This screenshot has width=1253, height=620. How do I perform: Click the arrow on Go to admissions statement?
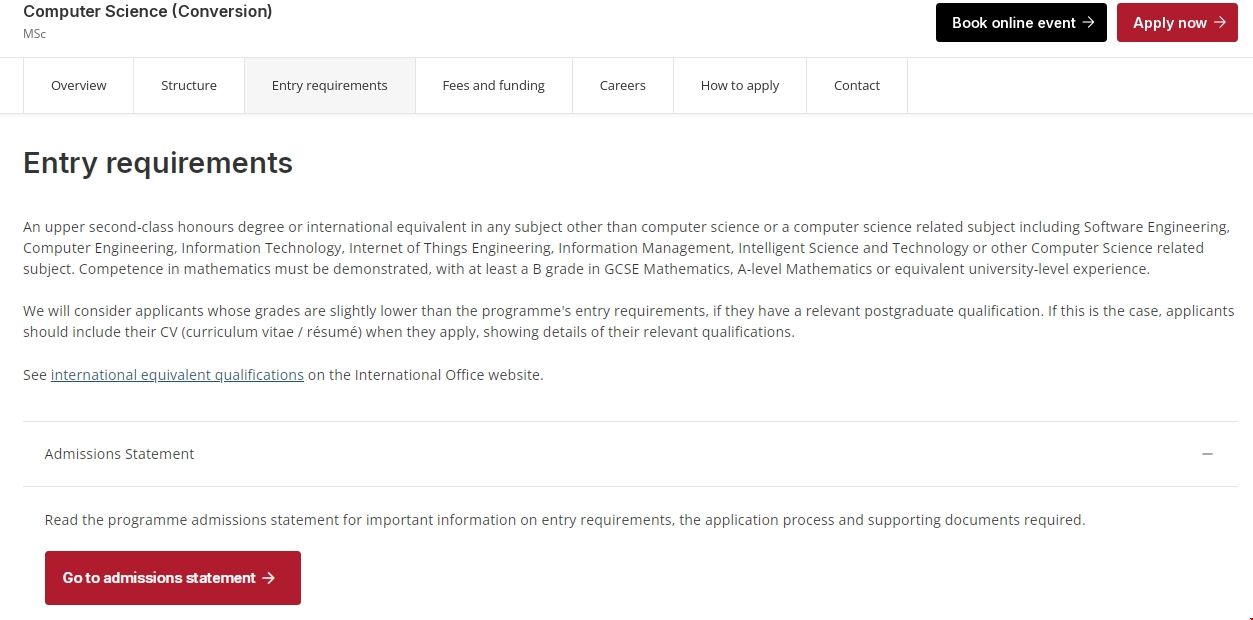click(268, 578)
